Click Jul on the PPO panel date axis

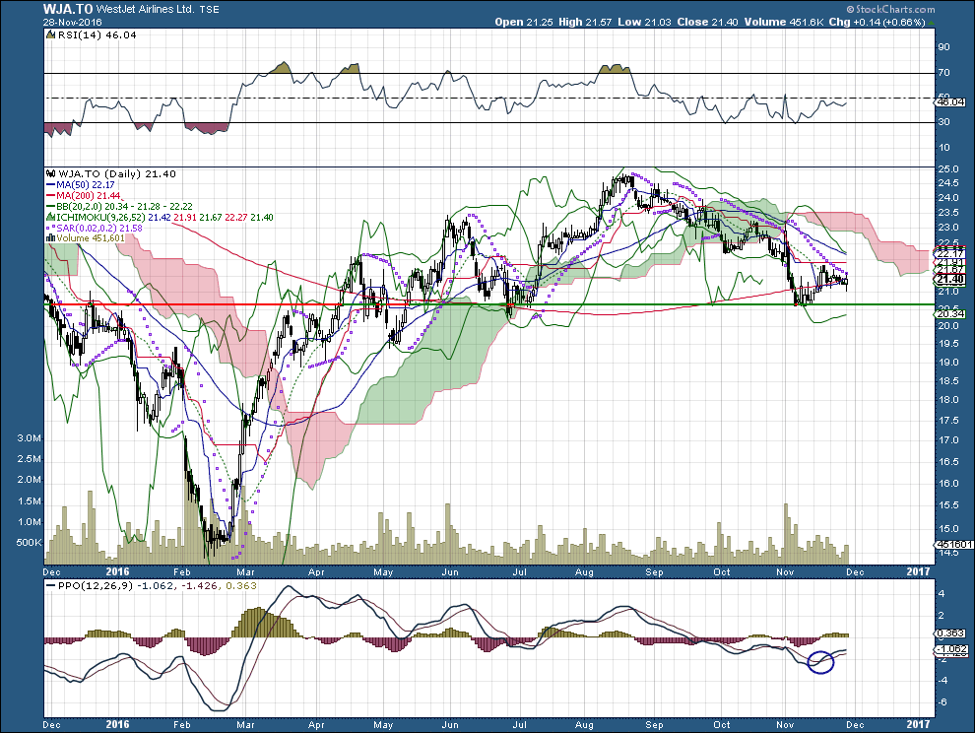[520, 724]
